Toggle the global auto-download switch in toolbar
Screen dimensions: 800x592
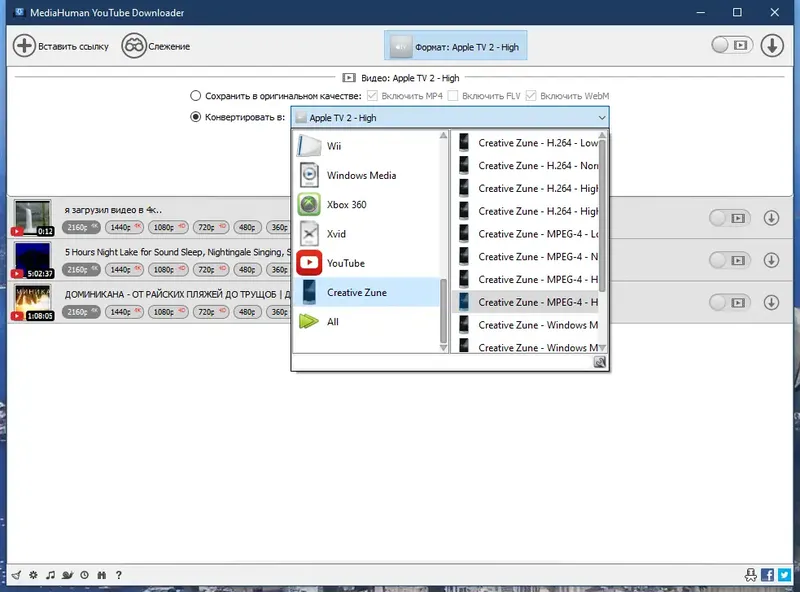[732, 45]
